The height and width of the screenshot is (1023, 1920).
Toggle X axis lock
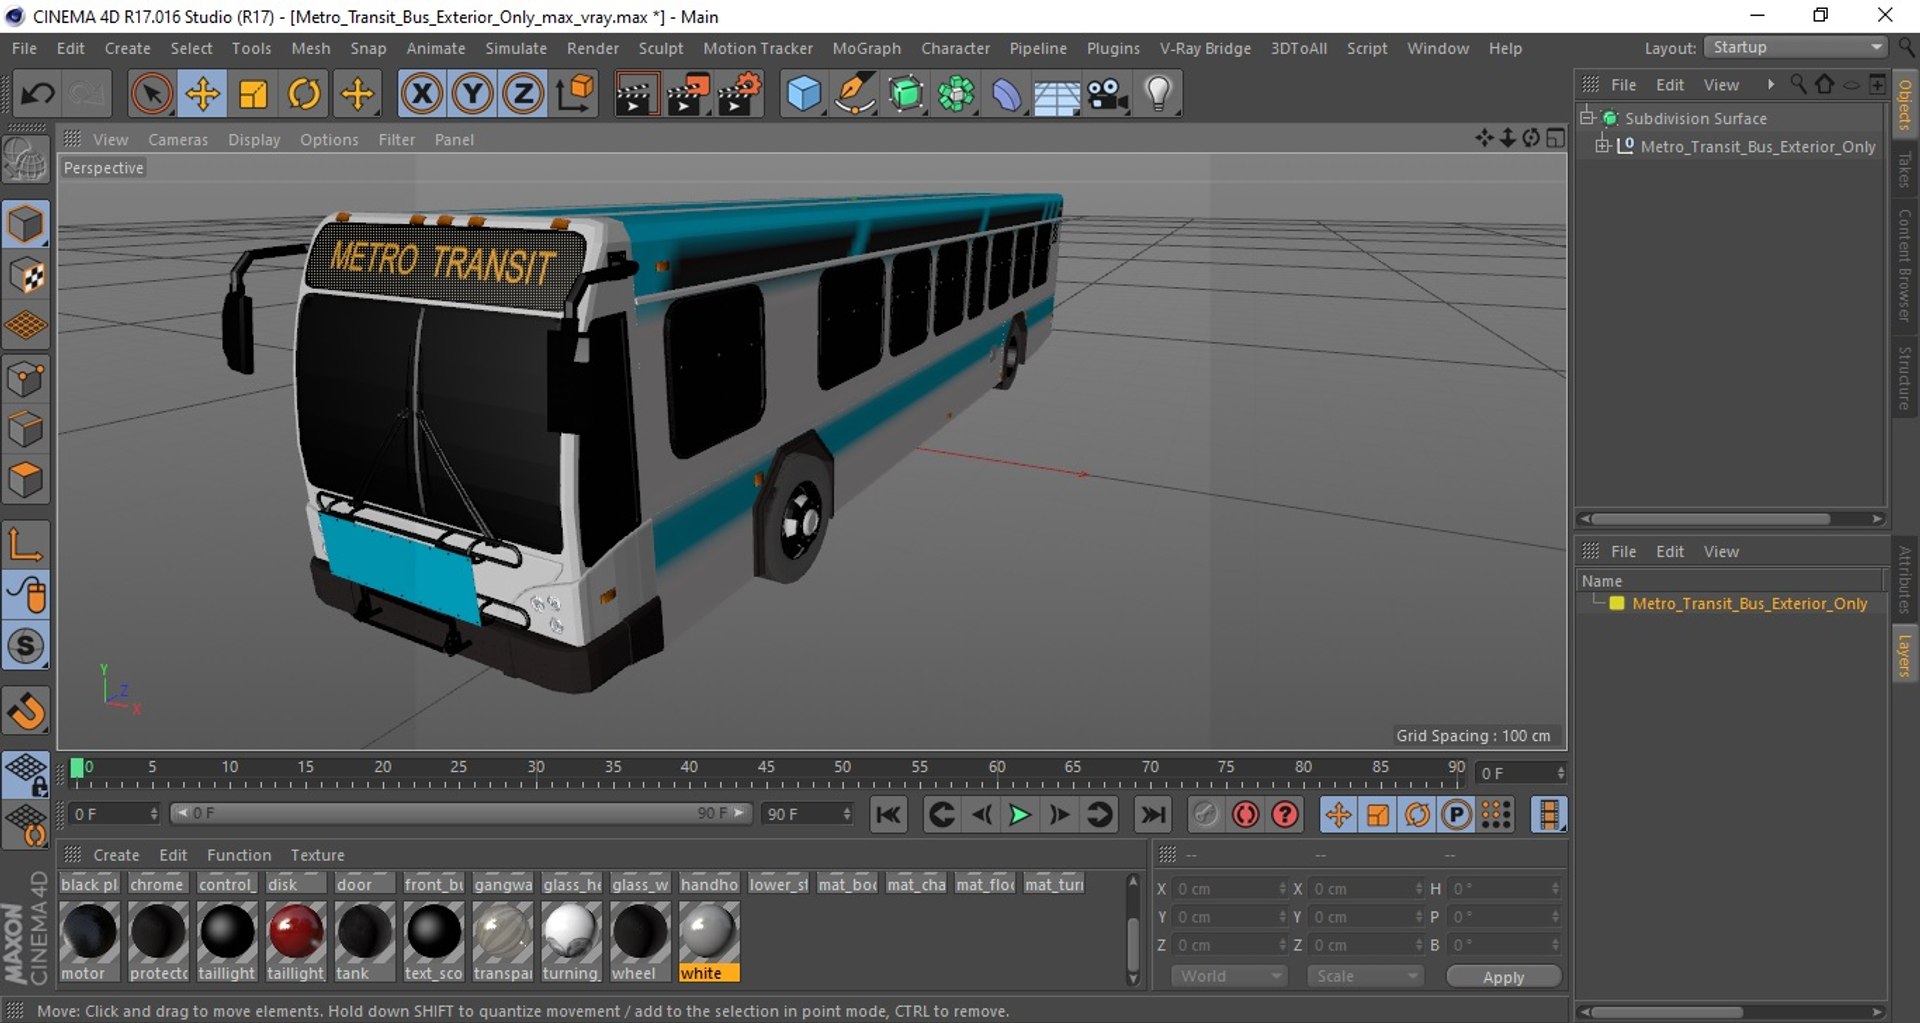pyautogui.click(x=422, y=94)
